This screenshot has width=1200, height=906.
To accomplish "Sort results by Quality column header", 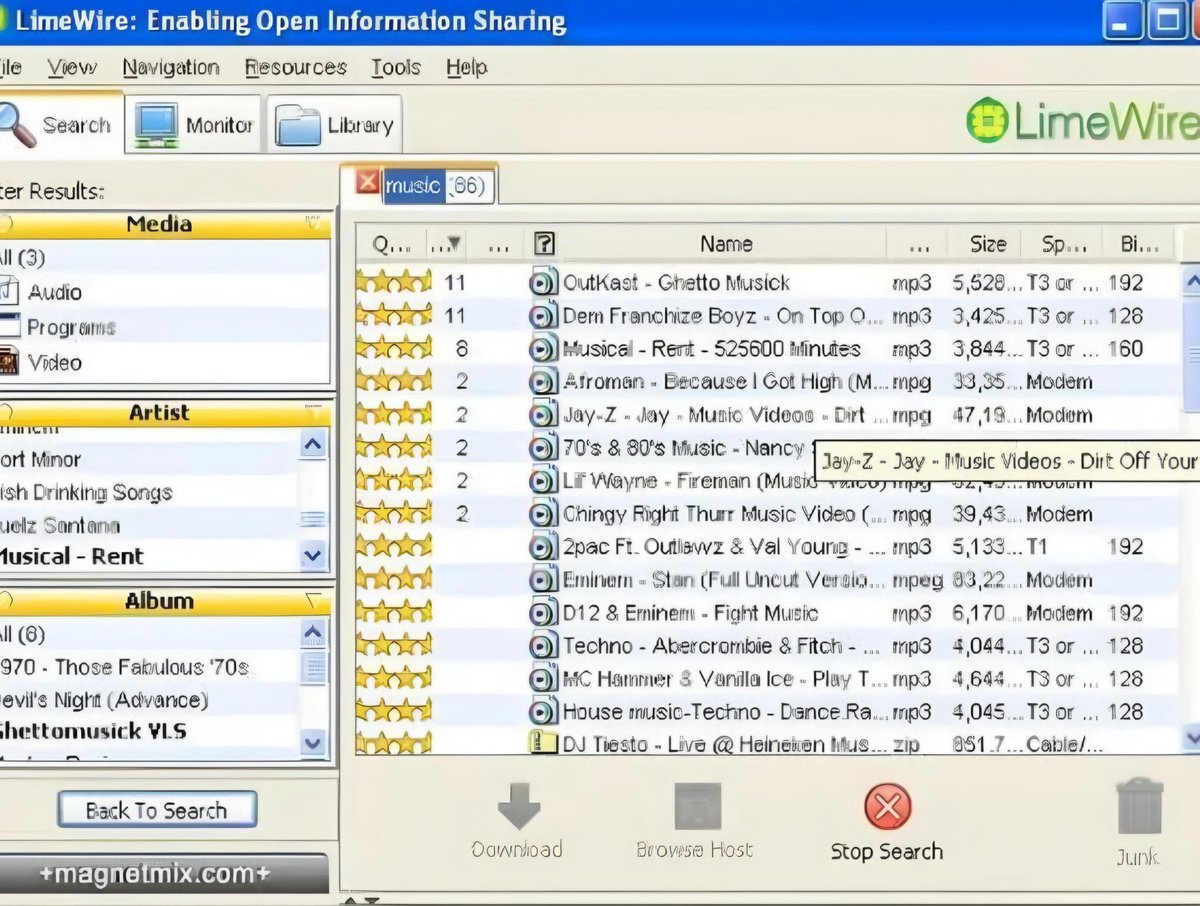I will 391,243.
